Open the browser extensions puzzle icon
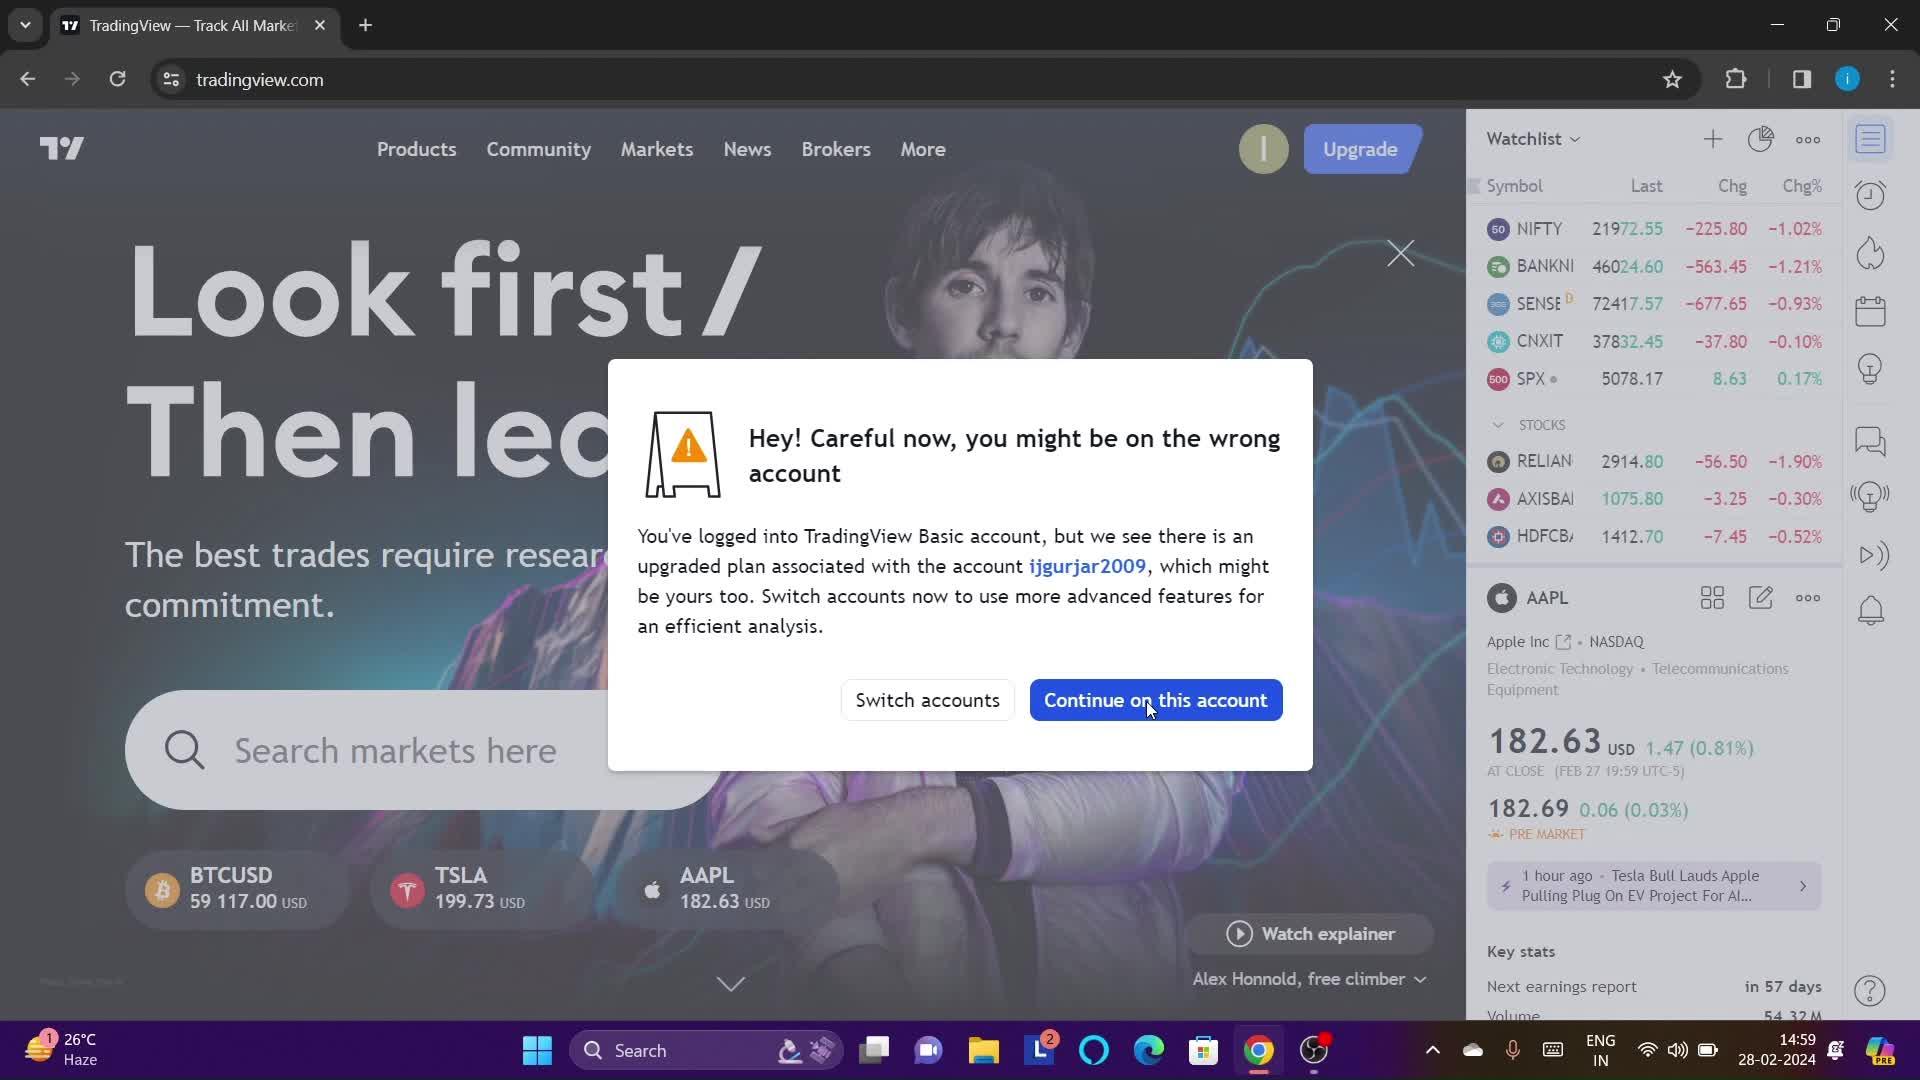The image size is (1920, 1080). click(1736, 79)
